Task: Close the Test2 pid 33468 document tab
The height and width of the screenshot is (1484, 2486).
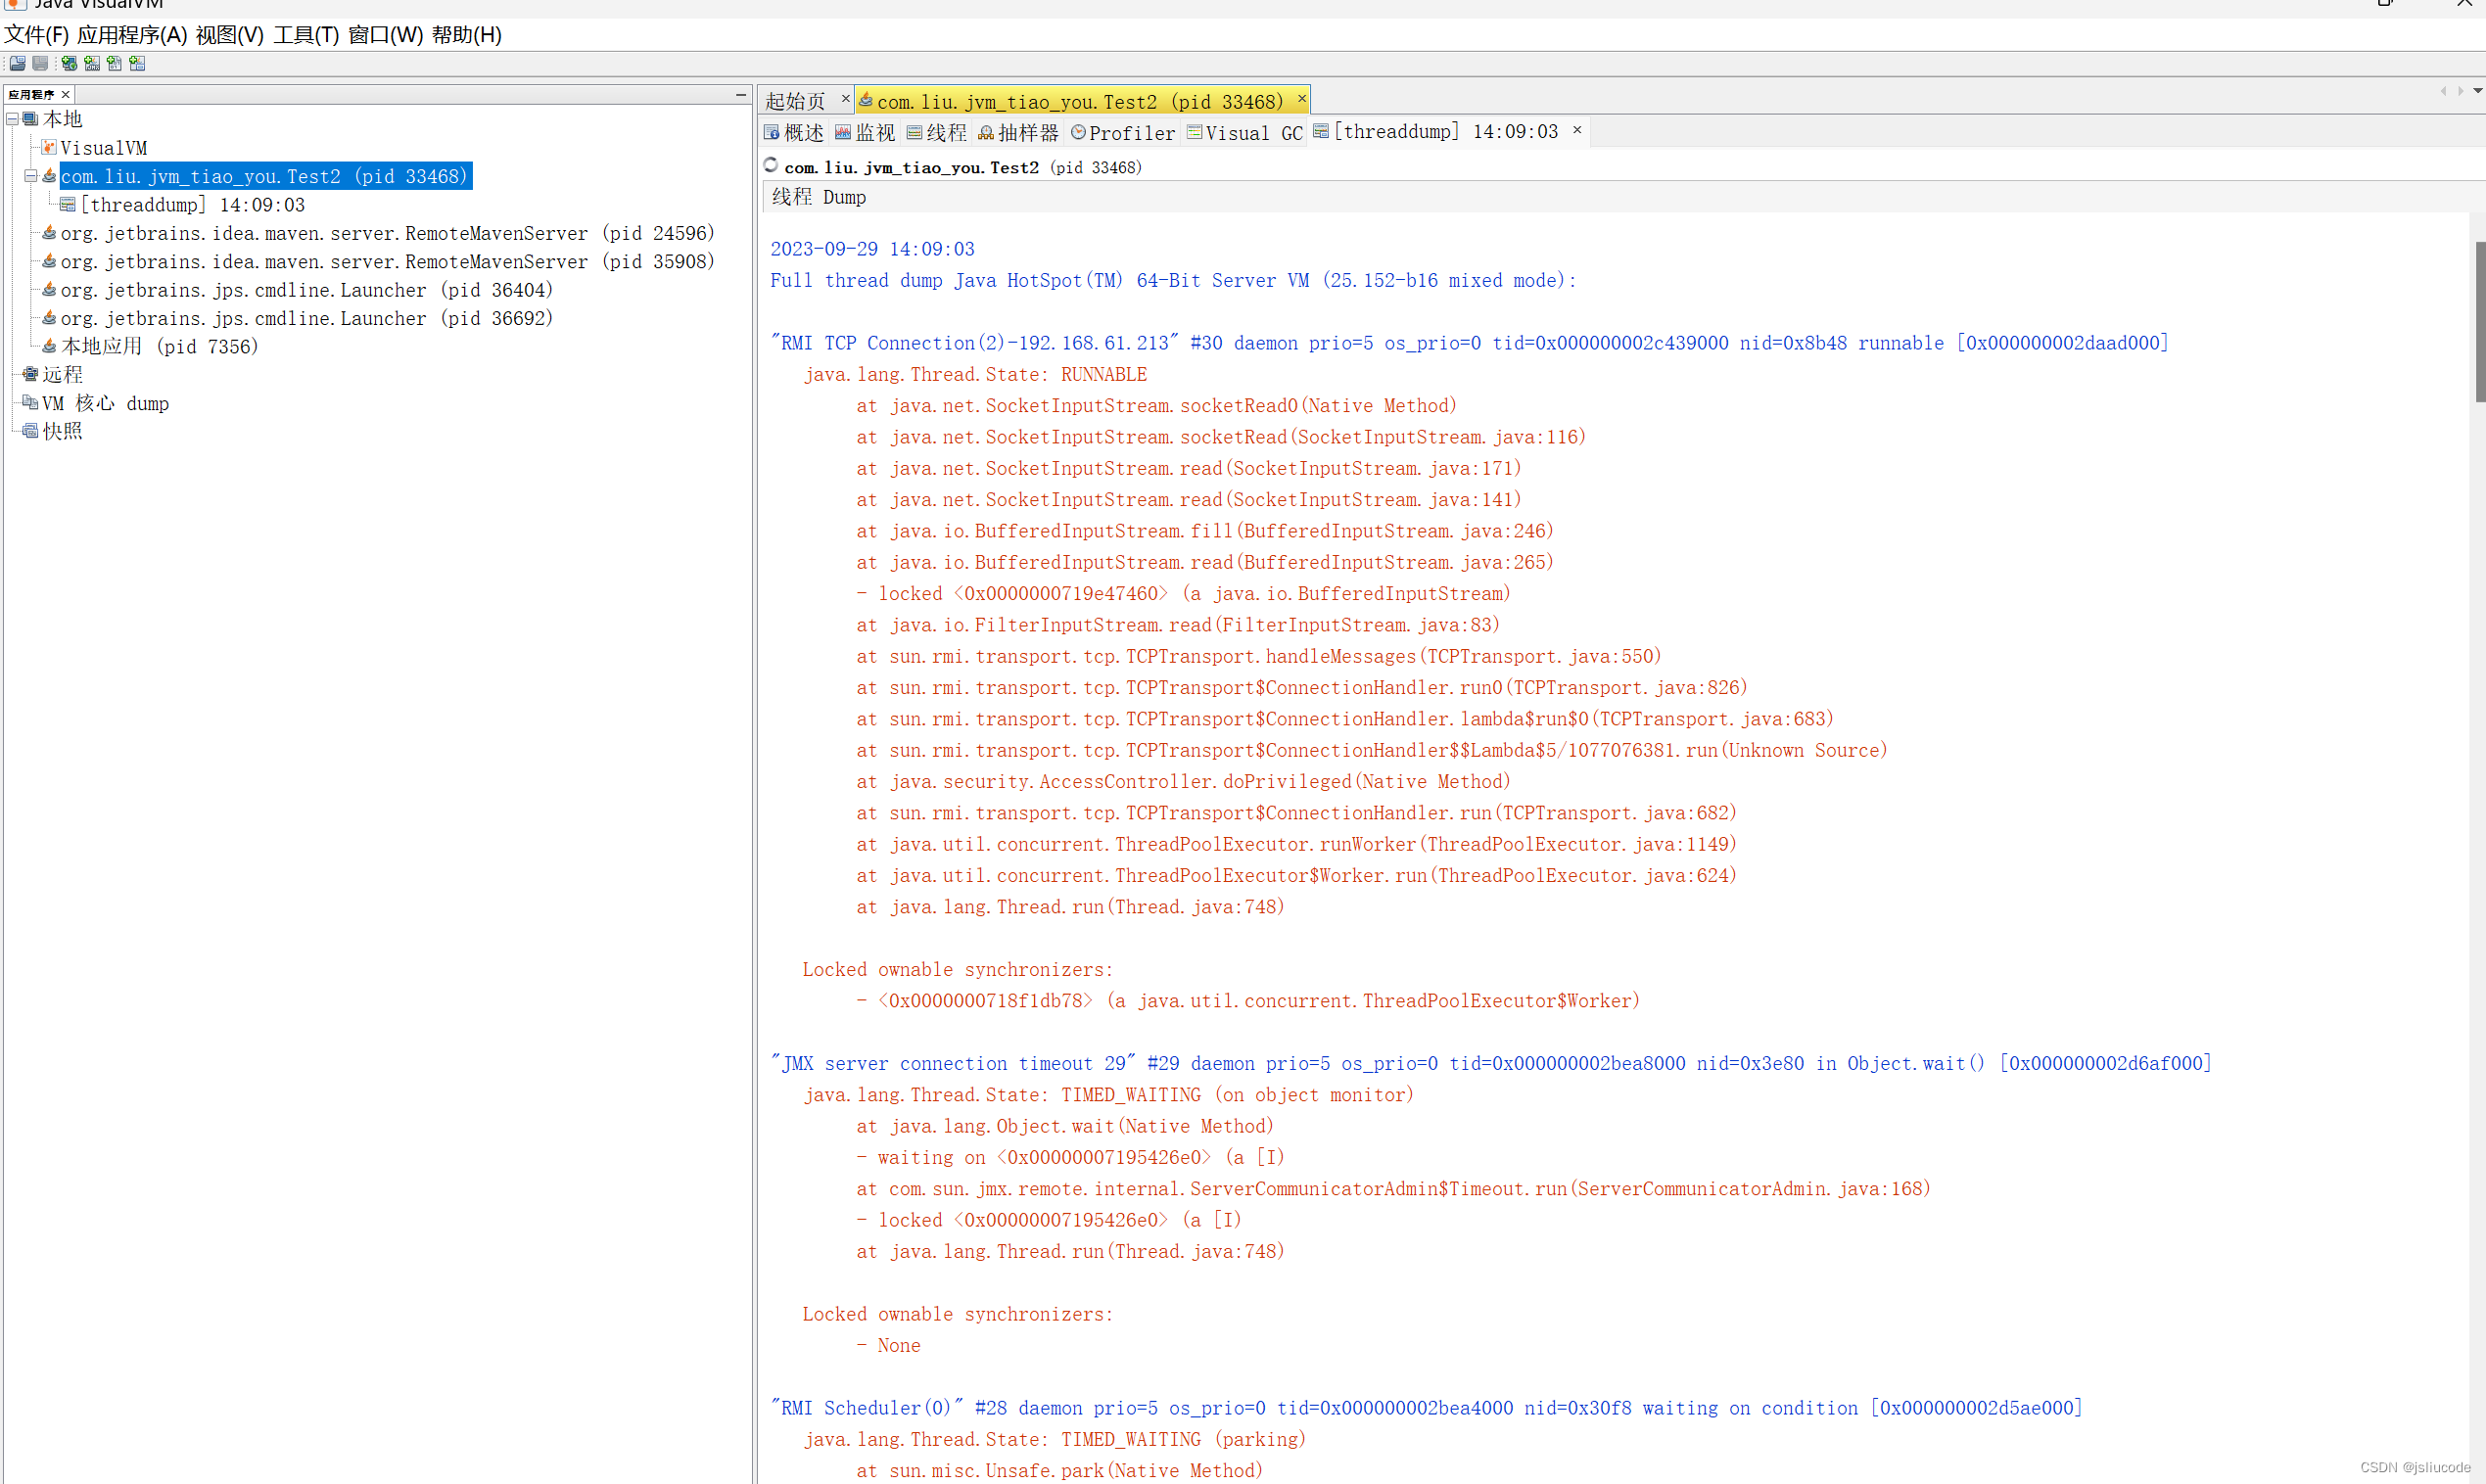Action: 1301,98
